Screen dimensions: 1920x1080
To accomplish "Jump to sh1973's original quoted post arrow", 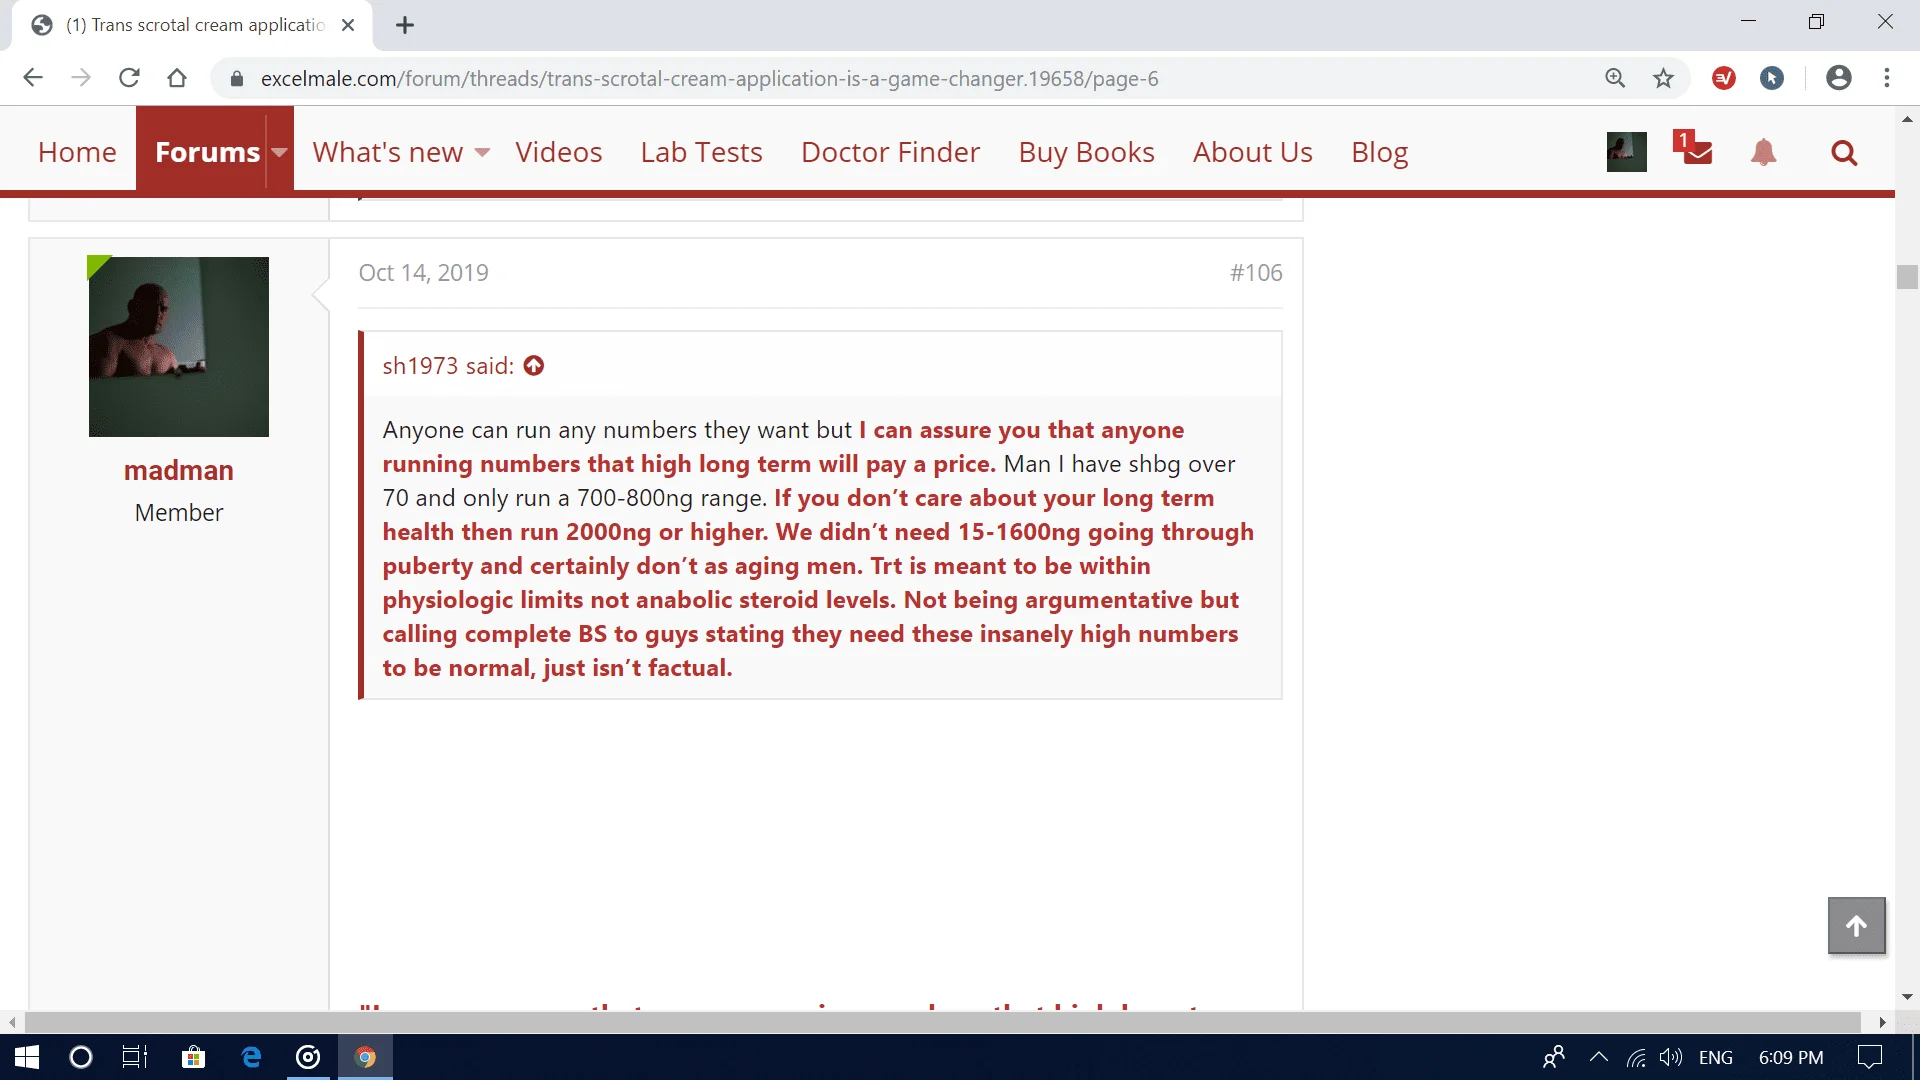I will tap(534, 366).
